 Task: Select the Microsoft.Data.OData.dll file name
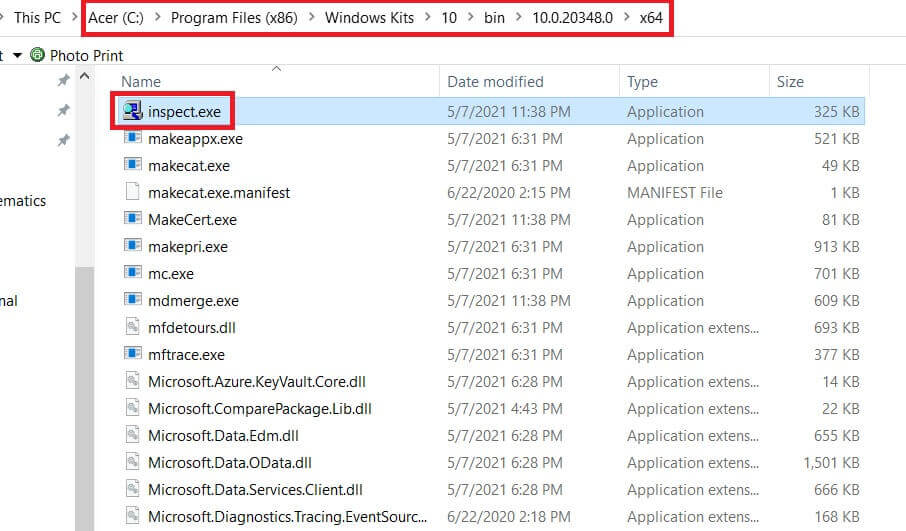230,462
